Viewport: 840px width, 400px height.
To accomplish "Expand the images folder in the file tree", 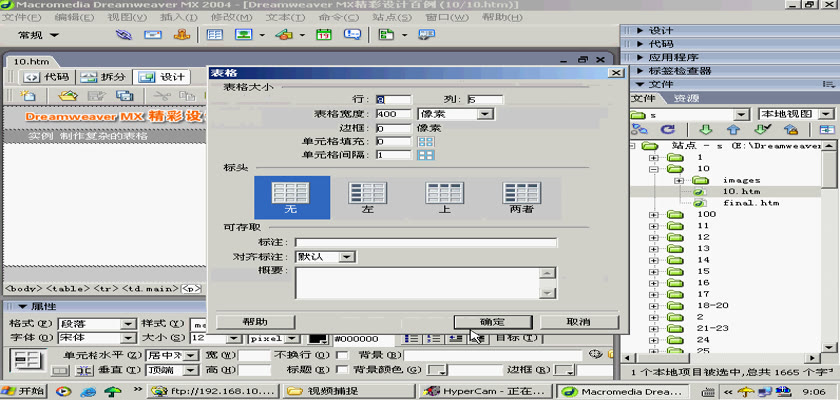I will pyautogui.click(x=679, y=180).
